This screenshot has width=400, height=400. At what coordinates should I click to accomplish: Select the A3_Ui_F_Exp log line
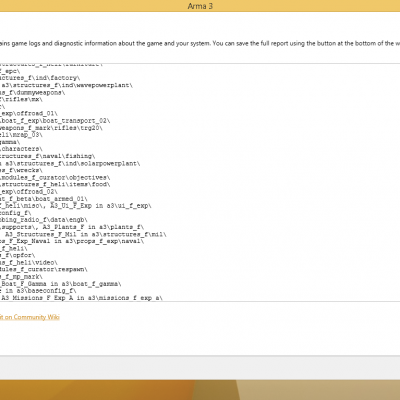(x=76, y=206)
